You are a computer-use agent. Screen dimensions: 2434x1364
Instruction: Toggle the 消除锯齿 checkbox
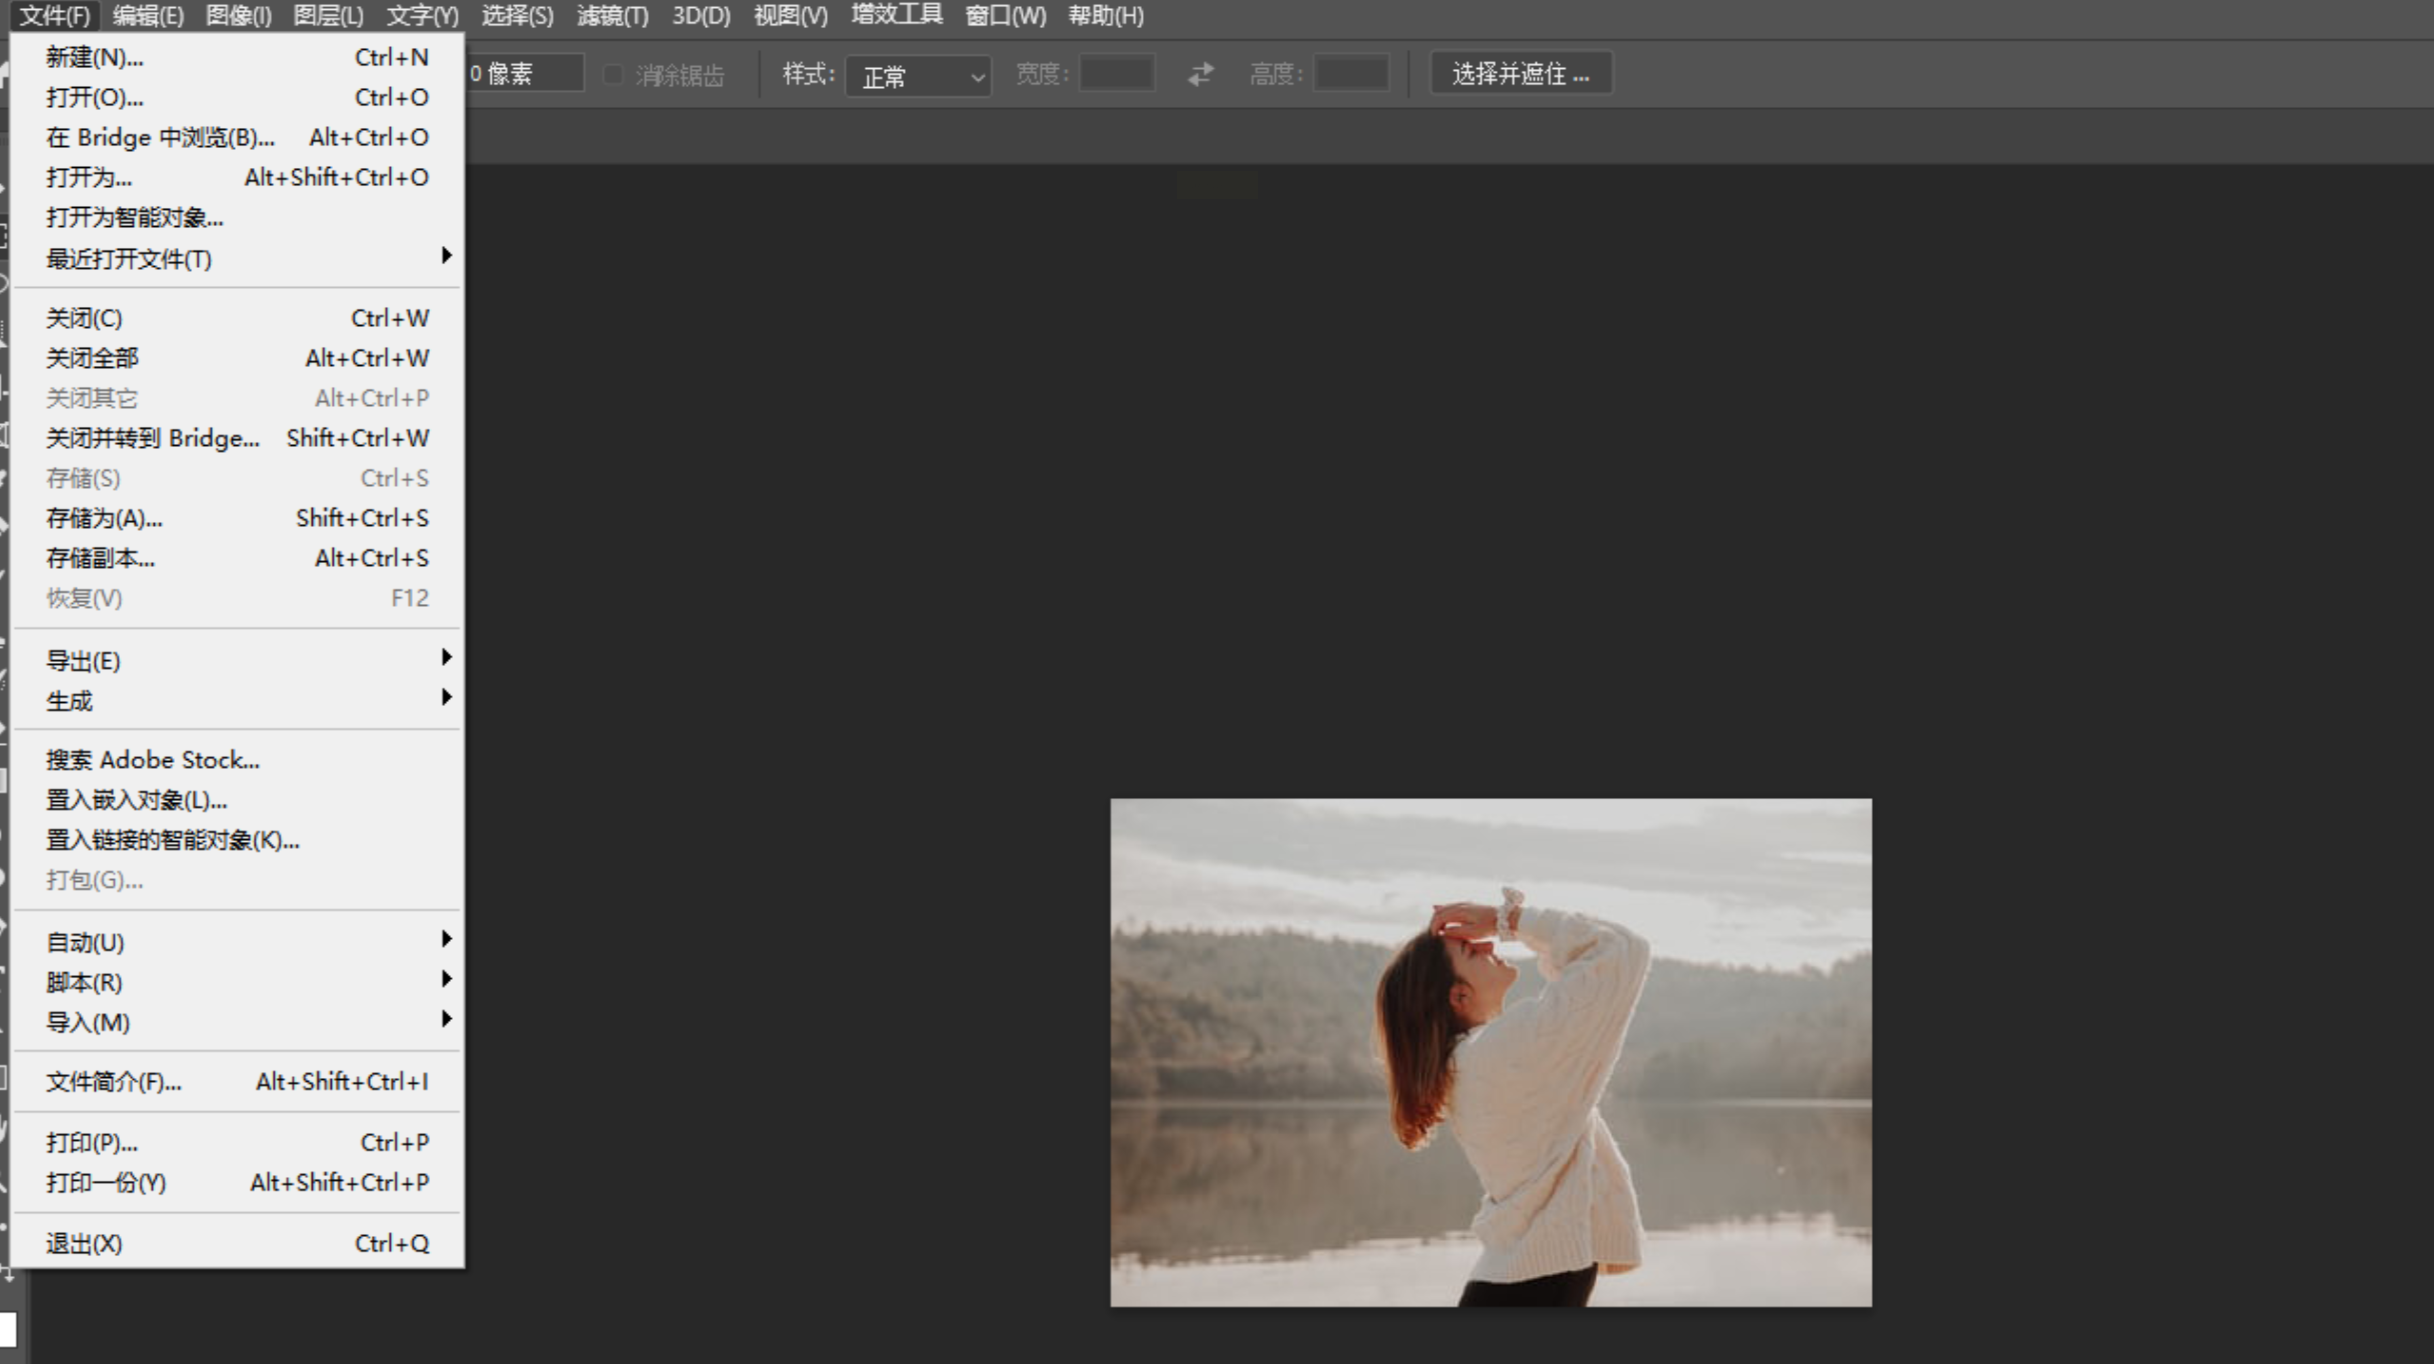click(x=613, y=75)
